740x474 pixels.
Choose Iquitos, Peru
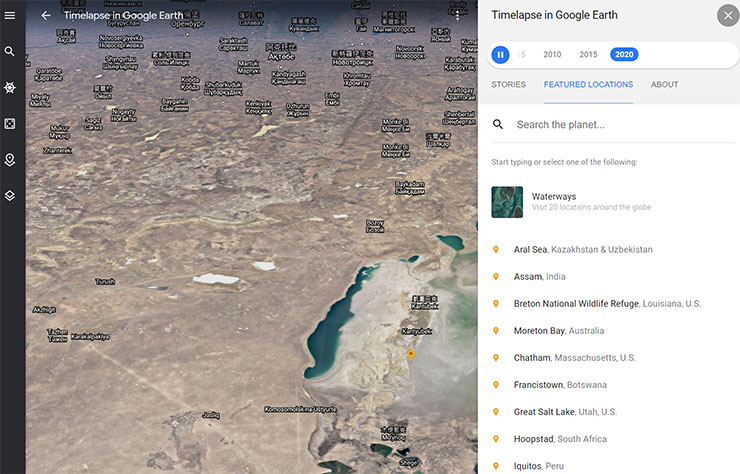538,466
